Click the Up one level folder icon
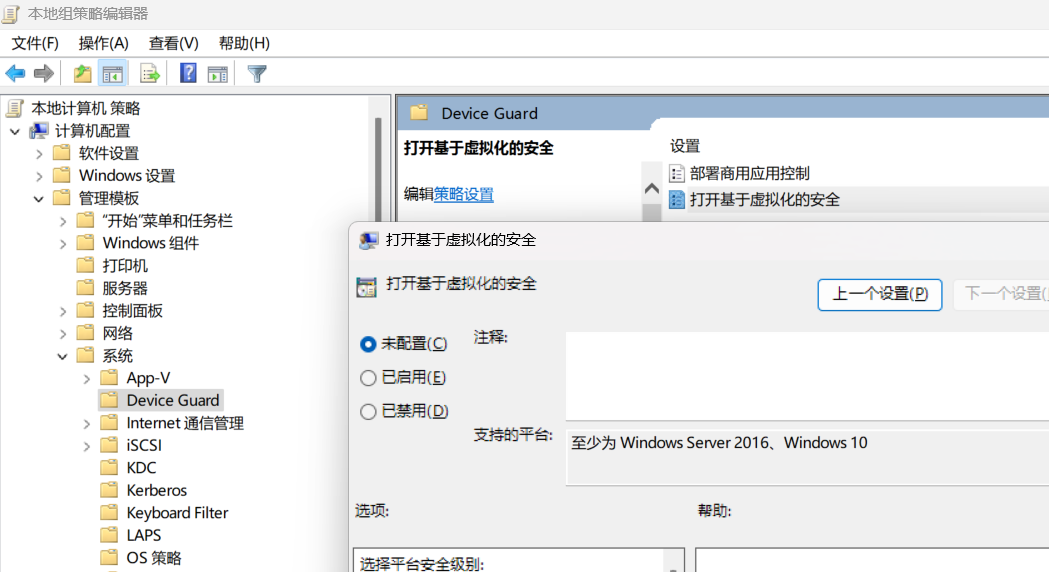Screen dimensions: 1049x572 click(82, 73)
